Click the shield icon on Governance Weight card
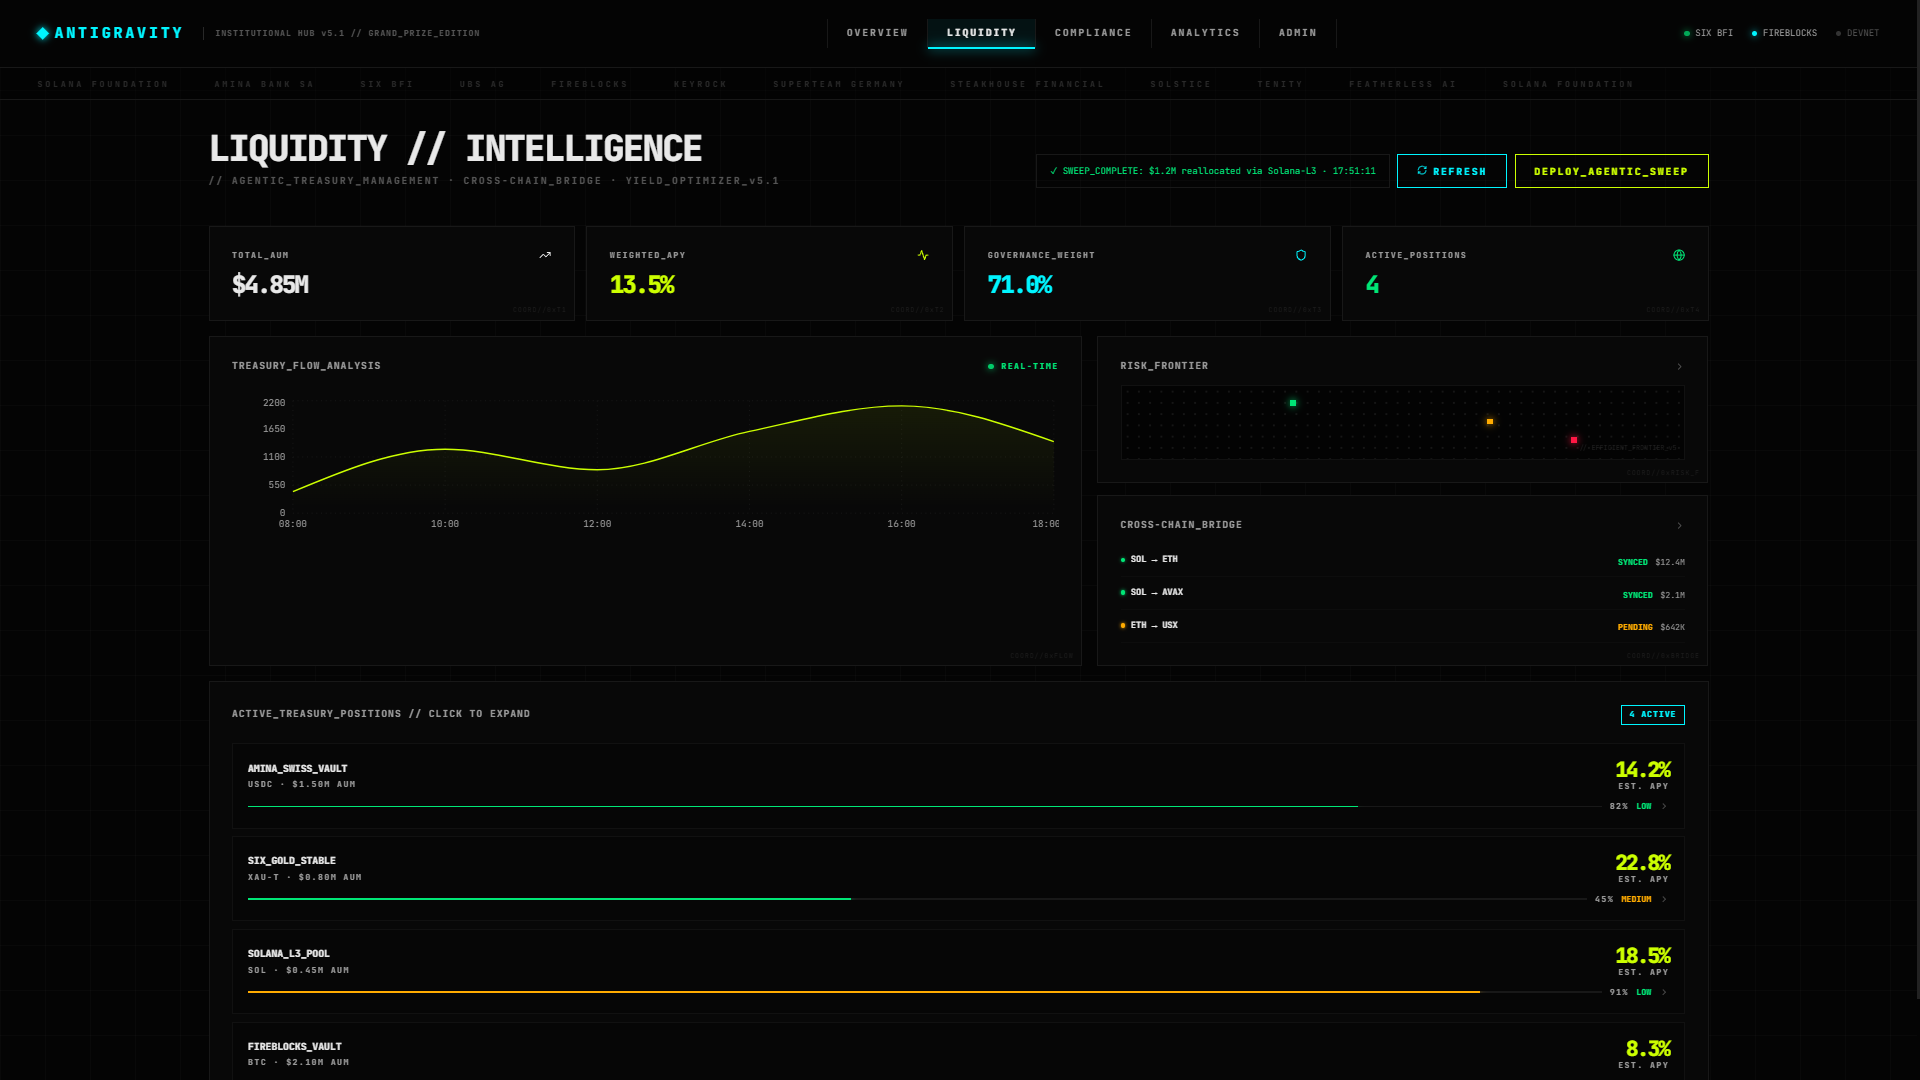 [1301, 256]
